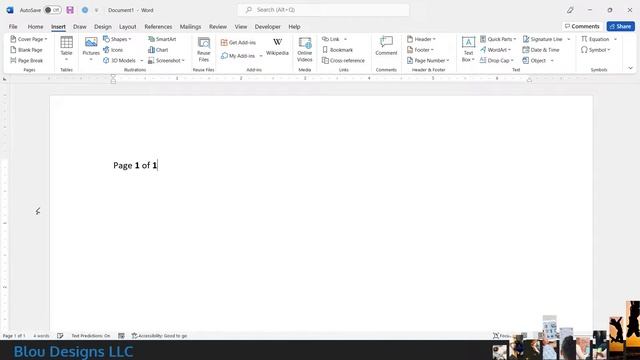Open the Design tab
Viewport: 640px width, 360px height.
pyautogui.click(x=103, y=27)
